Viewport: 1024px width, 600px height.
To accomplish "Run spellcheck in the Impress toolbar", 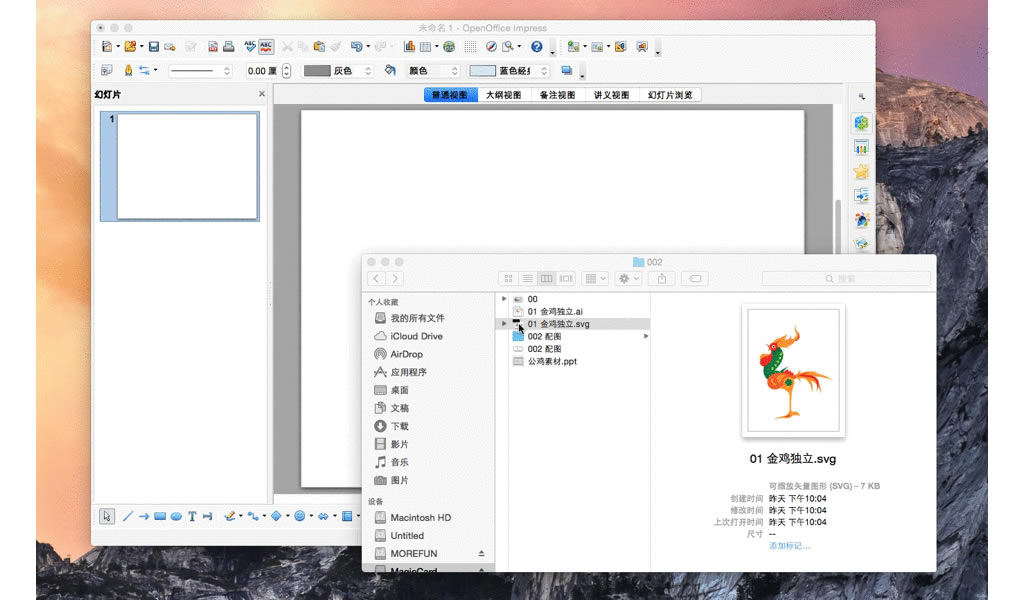I will click(x=246, y=46).
